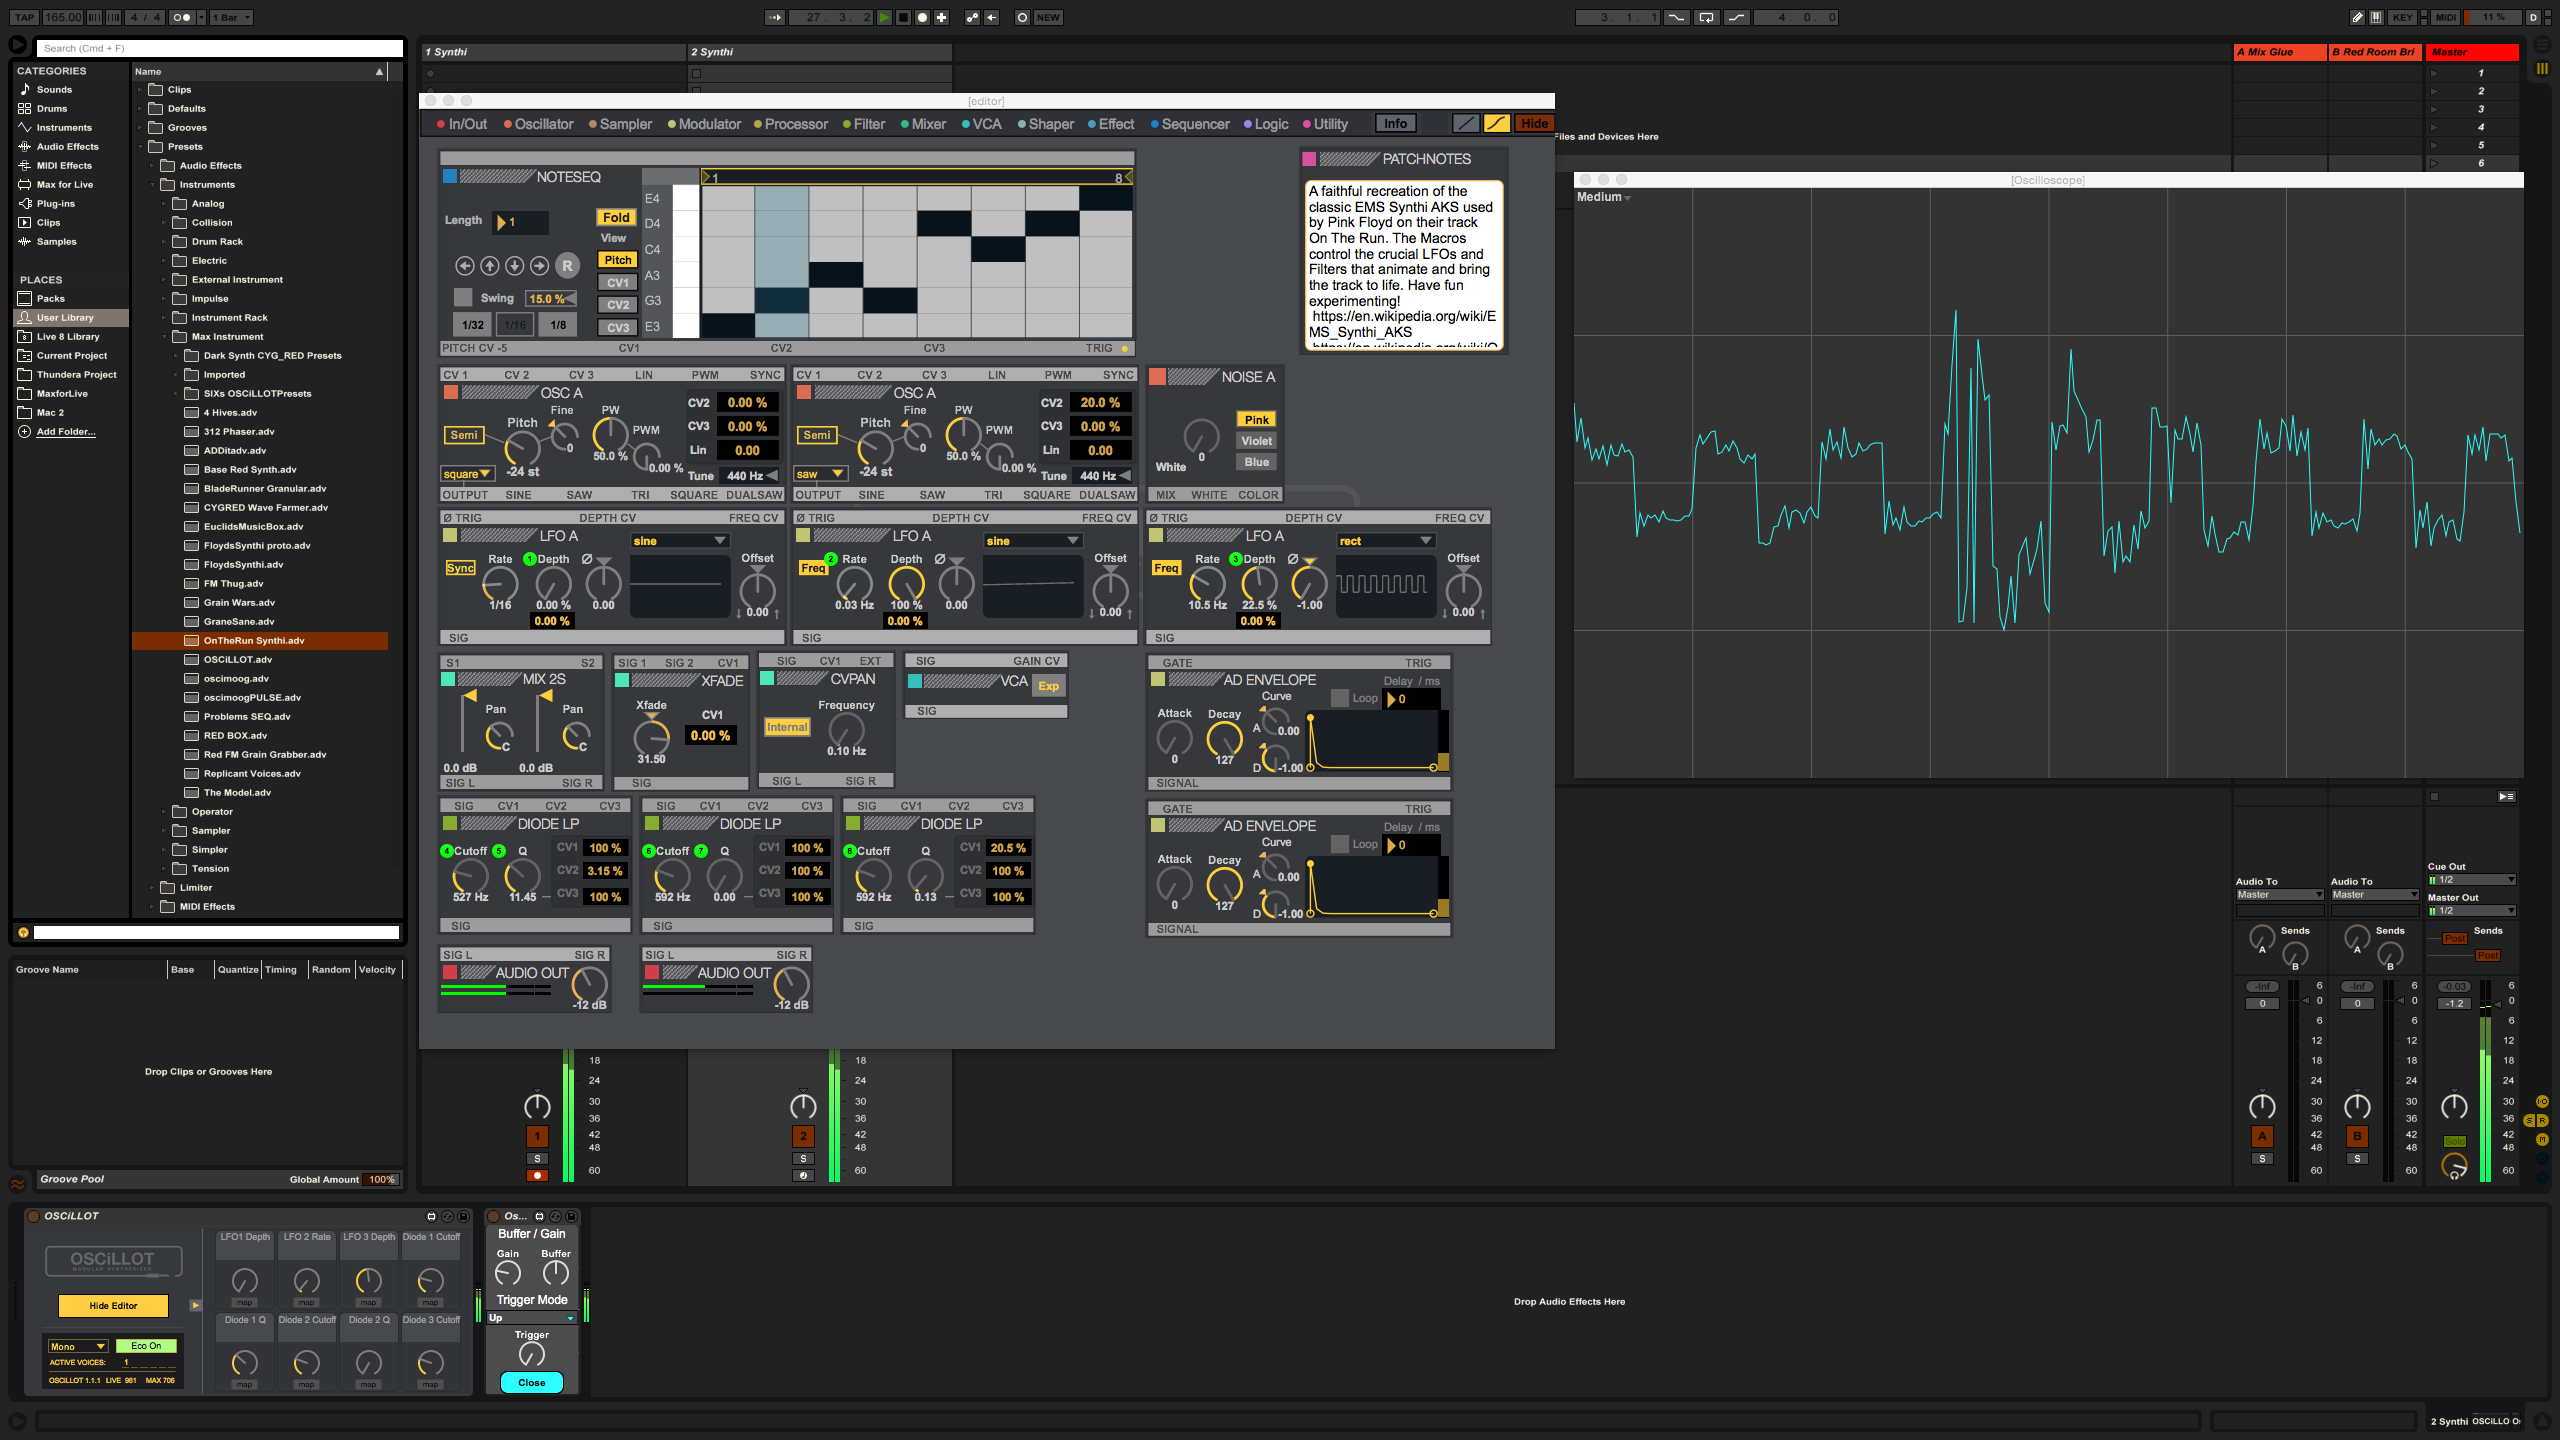Select OnTheRun Synthi.adv preset file
This screenshot has width=2560, height=1440.
[254, 641]
